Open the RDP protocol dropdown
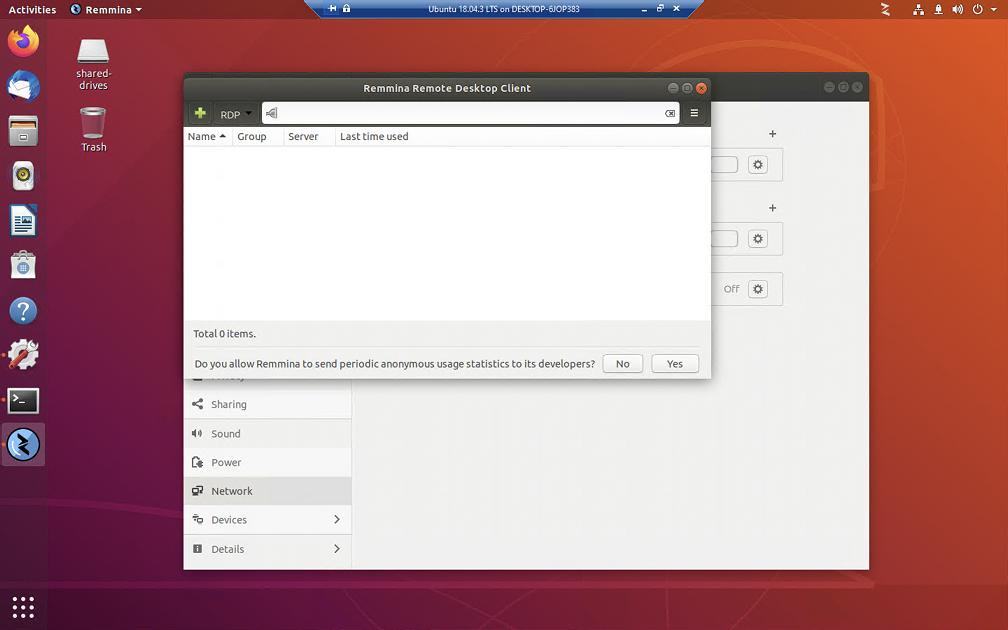Screen dimensions: 1008x630 tap(235, 114)
